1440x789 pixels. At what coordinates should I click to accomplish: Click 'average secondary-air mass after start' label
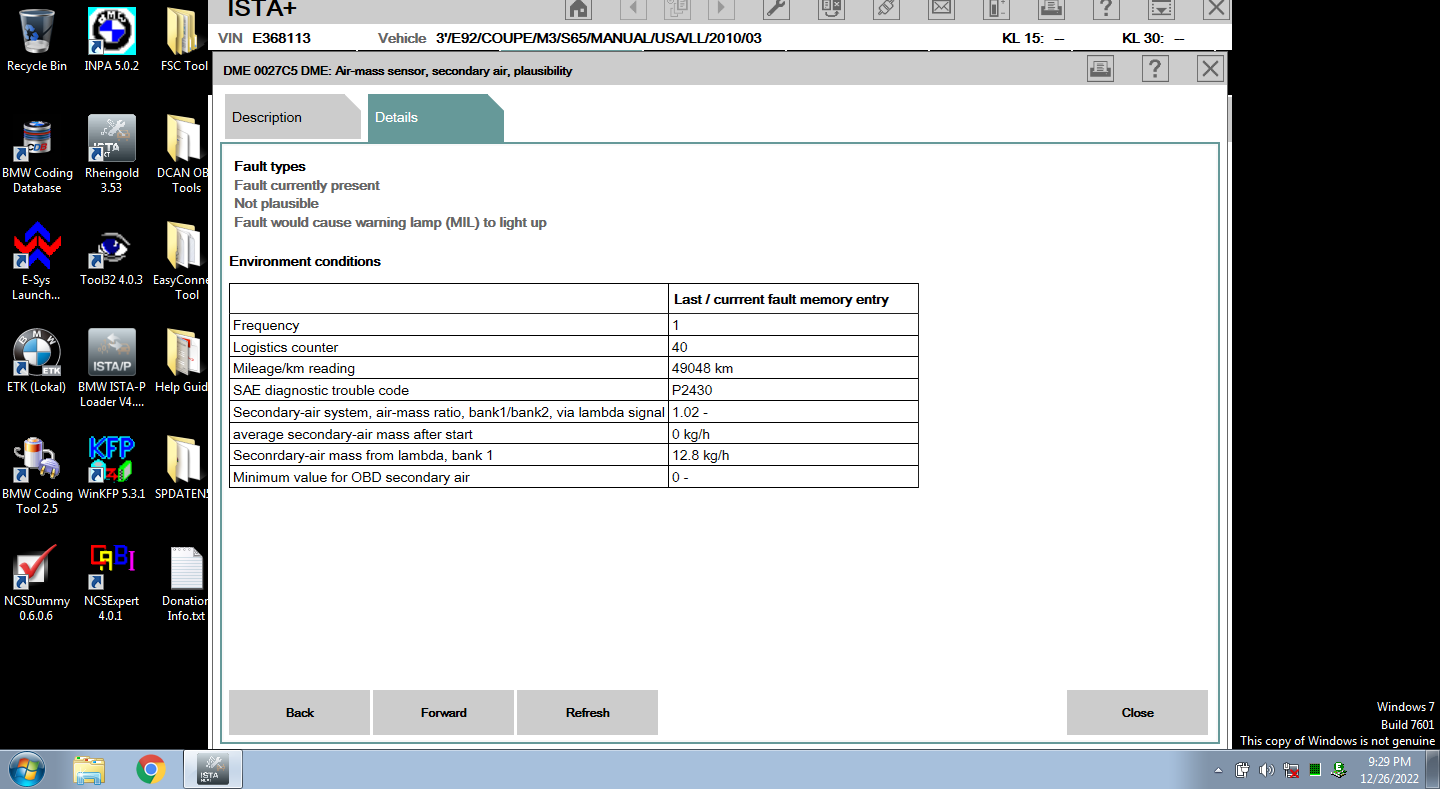tap(353, 434)
